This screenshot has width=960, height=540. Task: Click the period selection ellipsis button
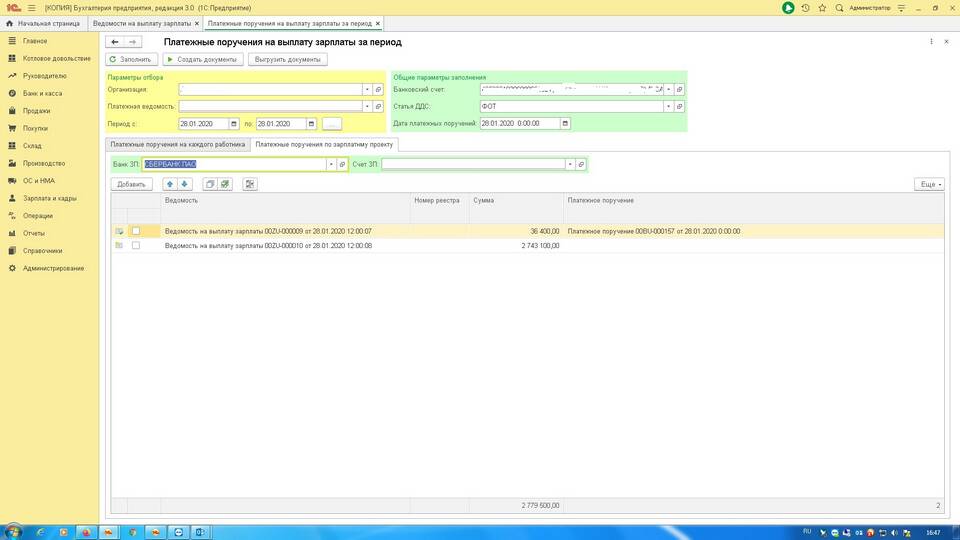click(332, 124)
